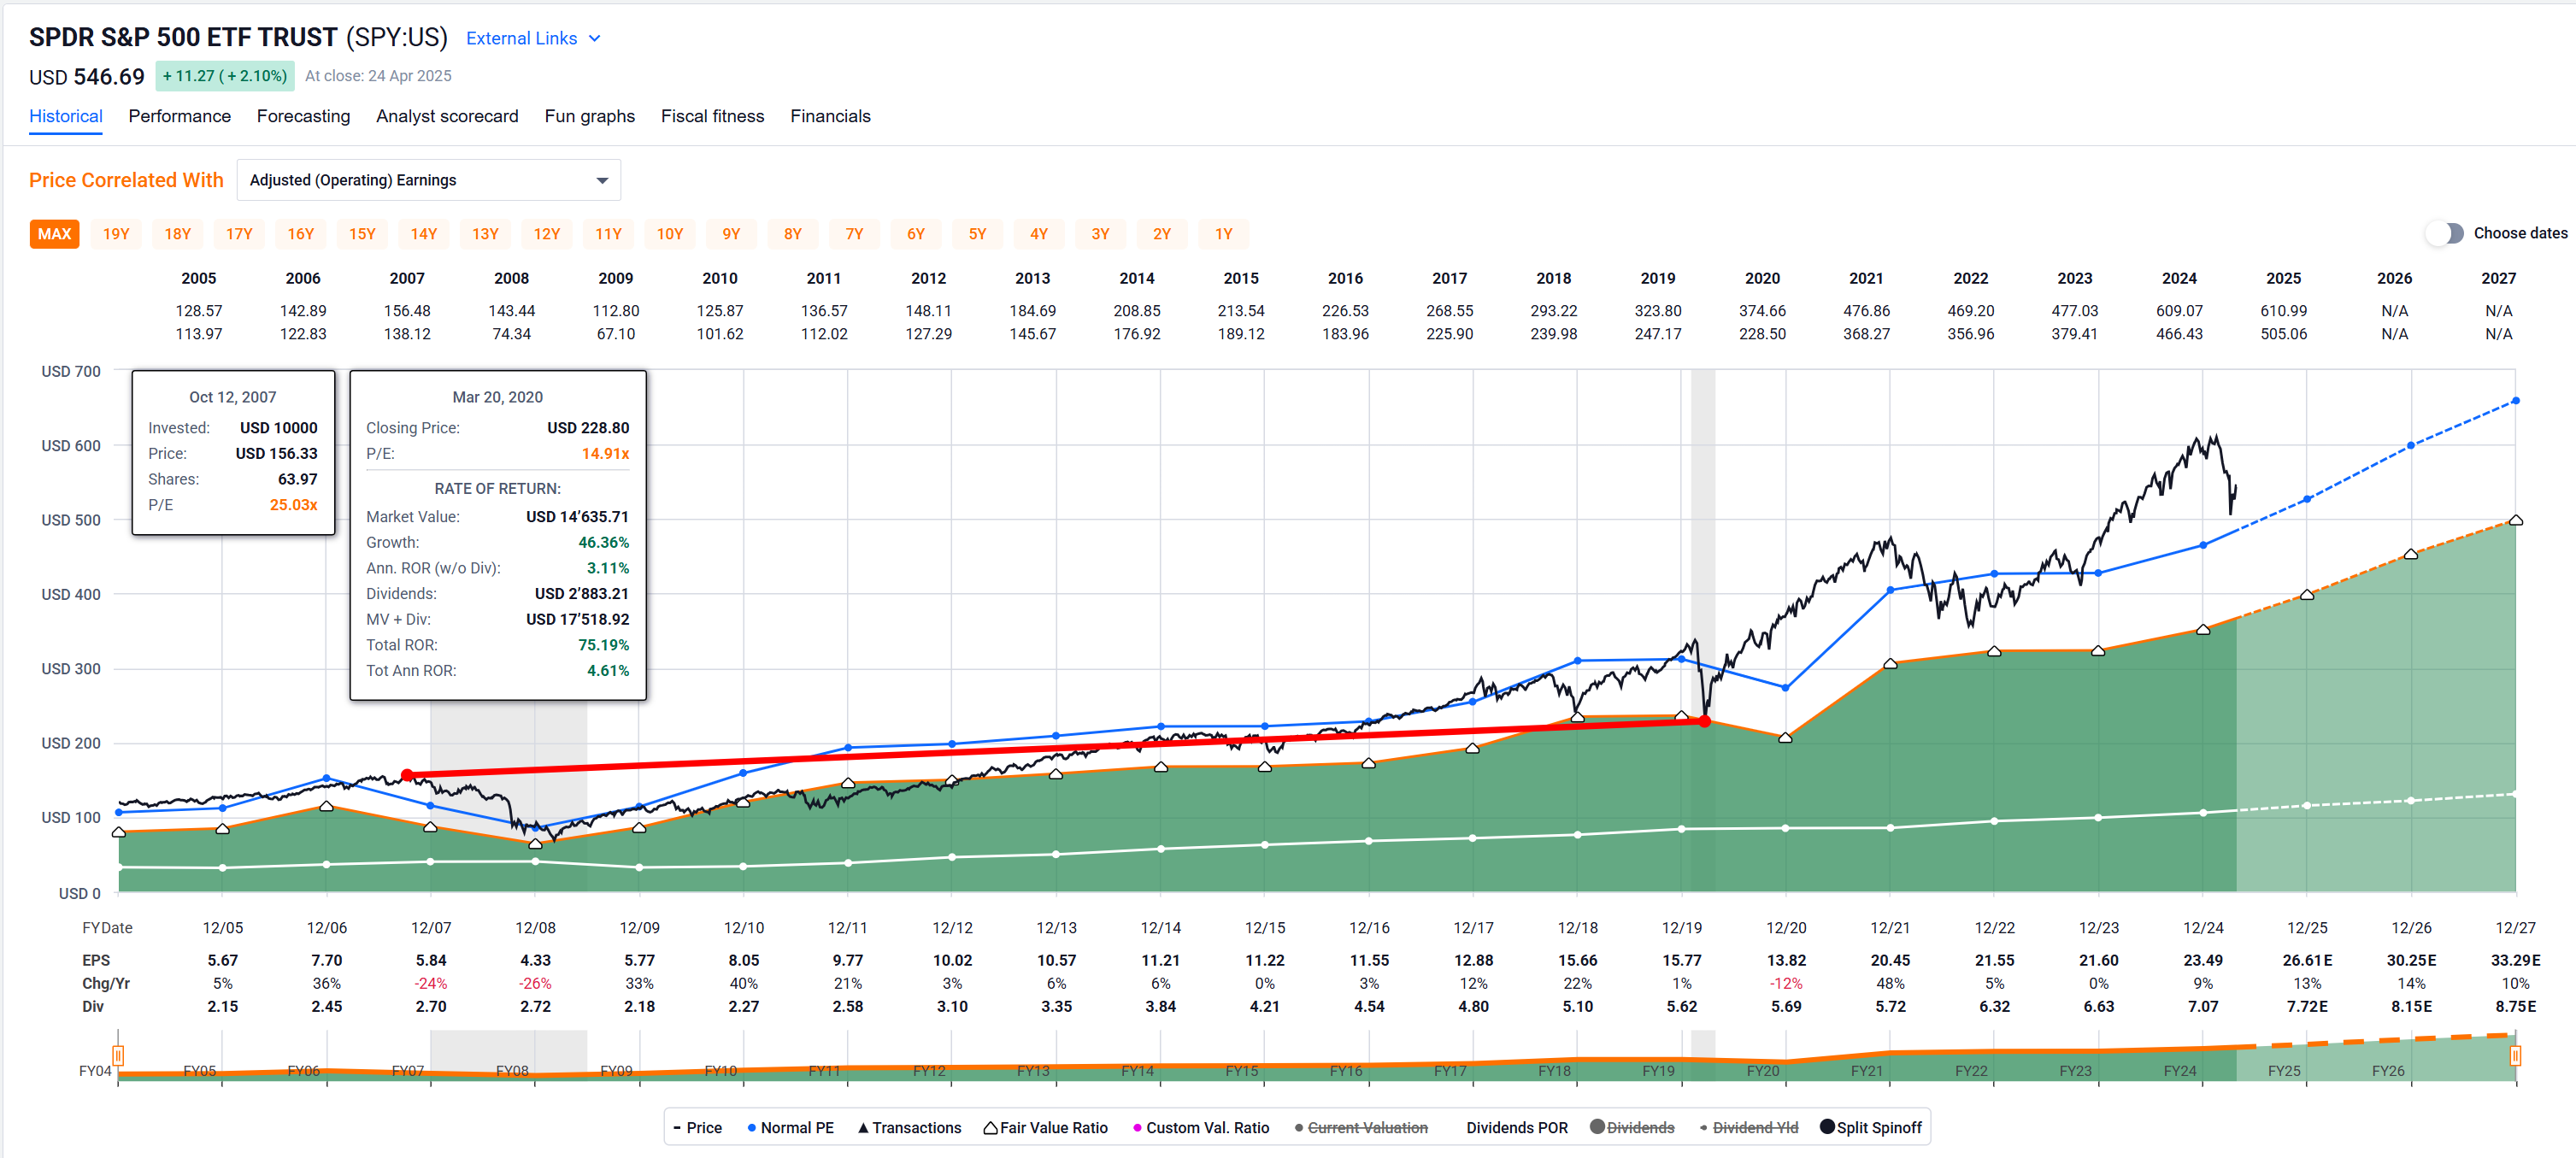This screenshot has height=1158, width=2576.
Task: Click the red marker at Oct 2007
Action: click(407, 775)
